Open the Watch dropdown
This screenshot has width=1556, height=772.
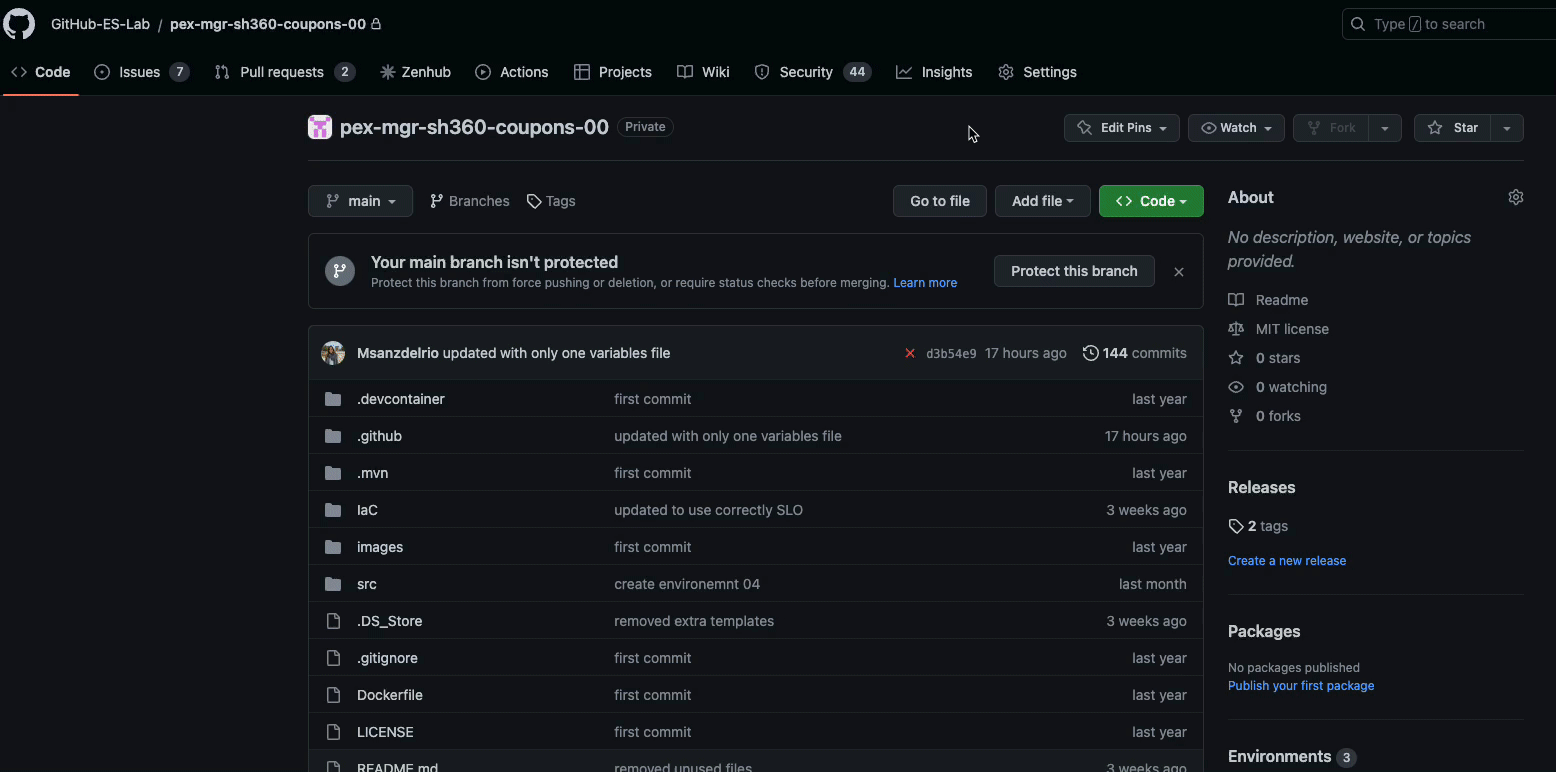coord(1236,128)
